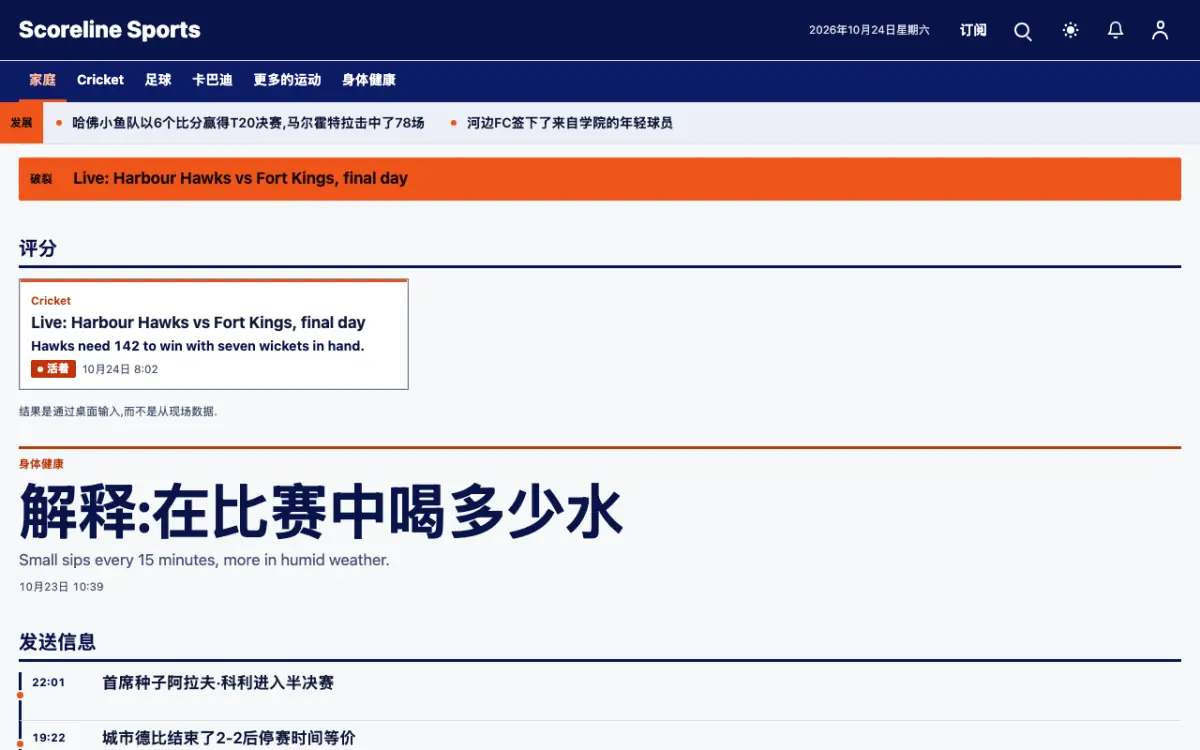Open ticker headline about 河边FC签下年轻球员
The image size is (1200, 750).
click(570, 123)
